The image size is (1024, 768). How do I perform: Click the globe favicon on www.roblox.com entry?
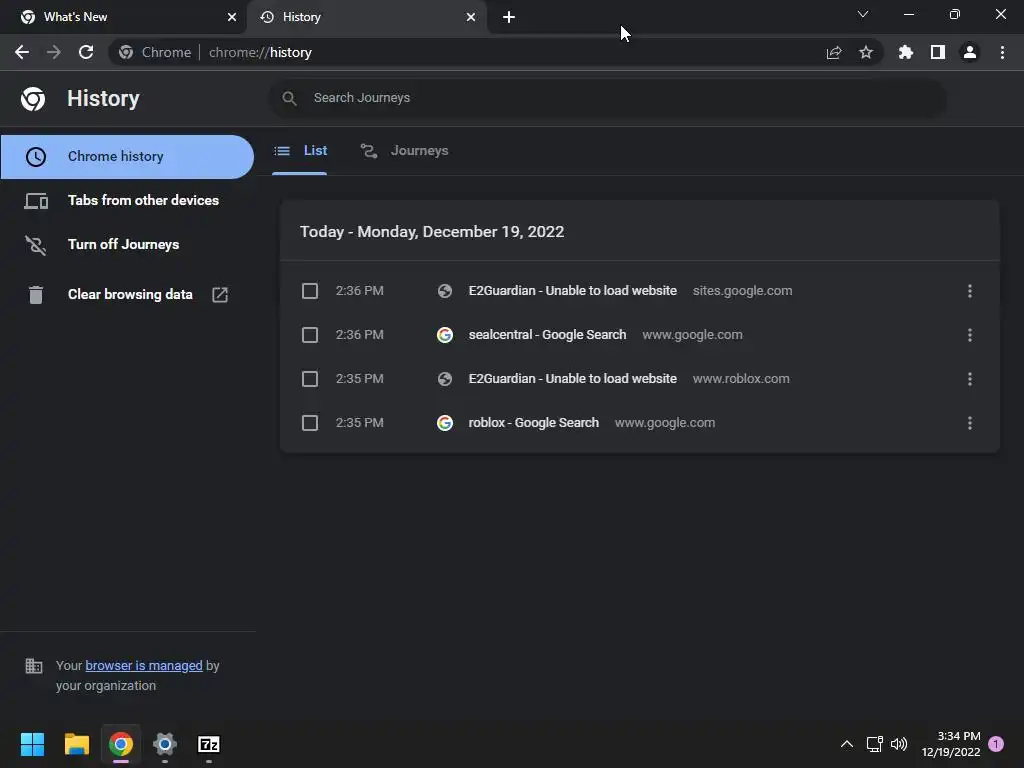click(x=445, y=379)
